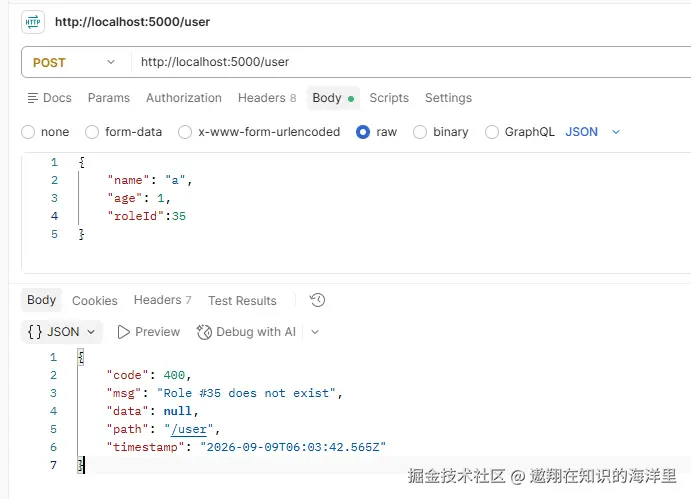Select the binary body type radio
Viewport: 691px width, 499px height.
click(420, 132)
